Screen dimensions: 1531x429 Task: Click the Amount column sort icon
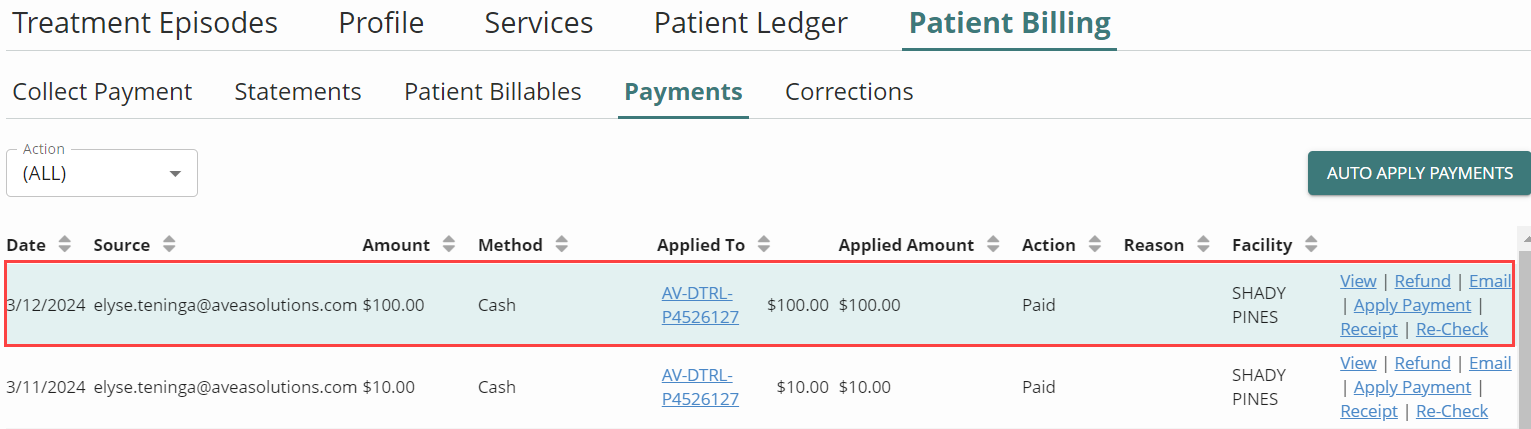tap(449, 244)
